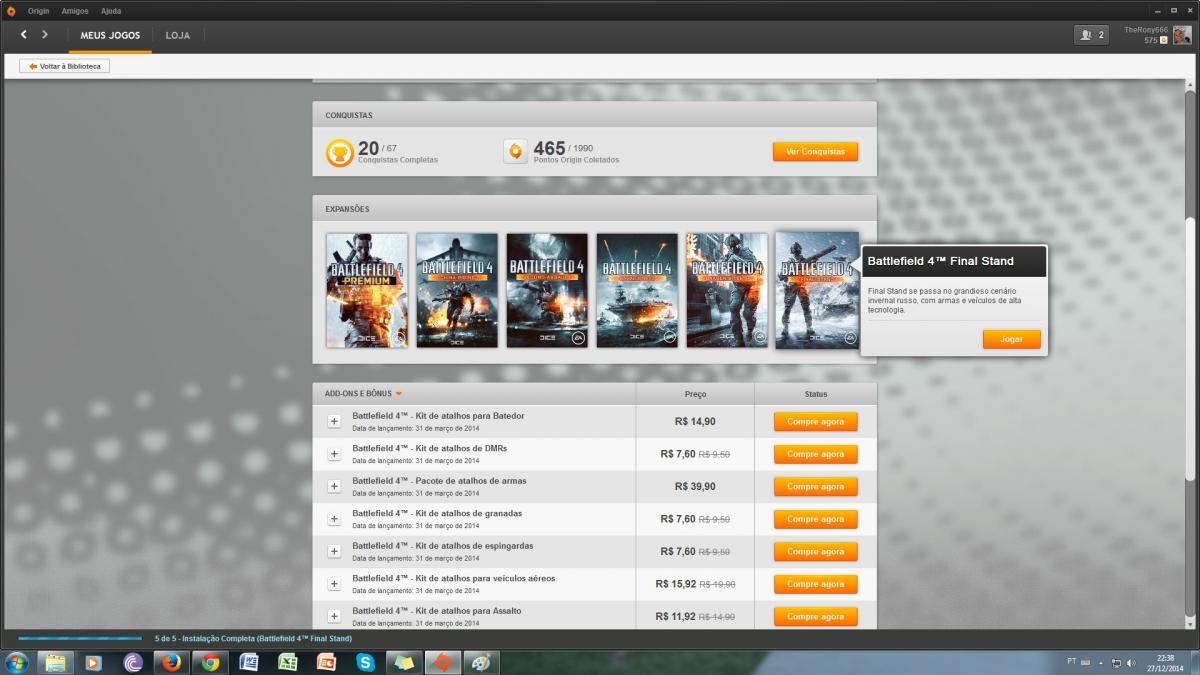Click Voltar à Biblioteca button
The width and height of the screenshot is (1200, 675).
coord(65,66)
